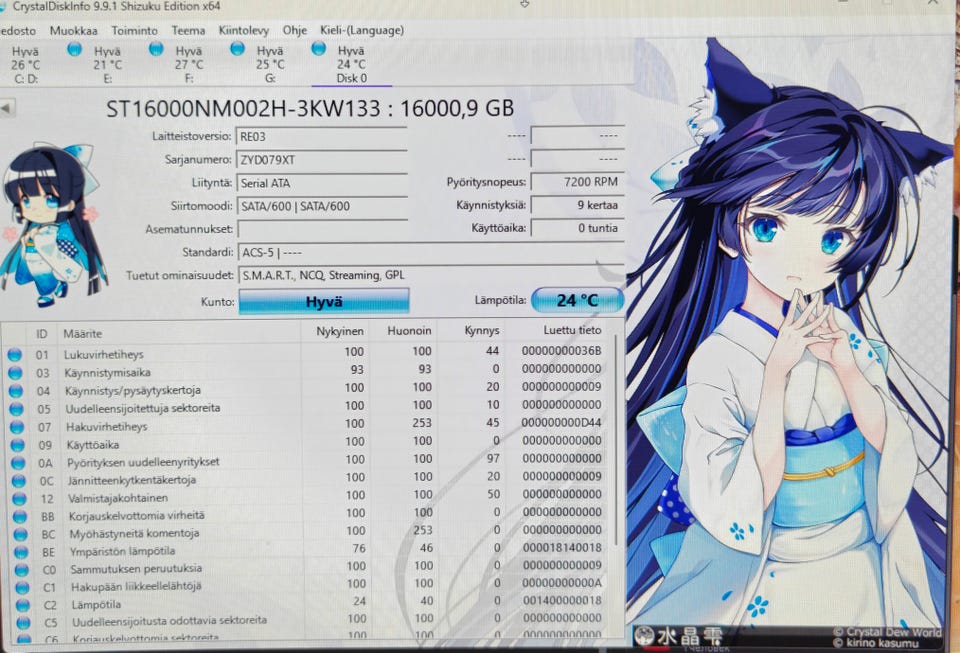The image size is (960, 653).
Task: Select the Hakuvirhetiheys attribute name
Action: click(107, 427)
